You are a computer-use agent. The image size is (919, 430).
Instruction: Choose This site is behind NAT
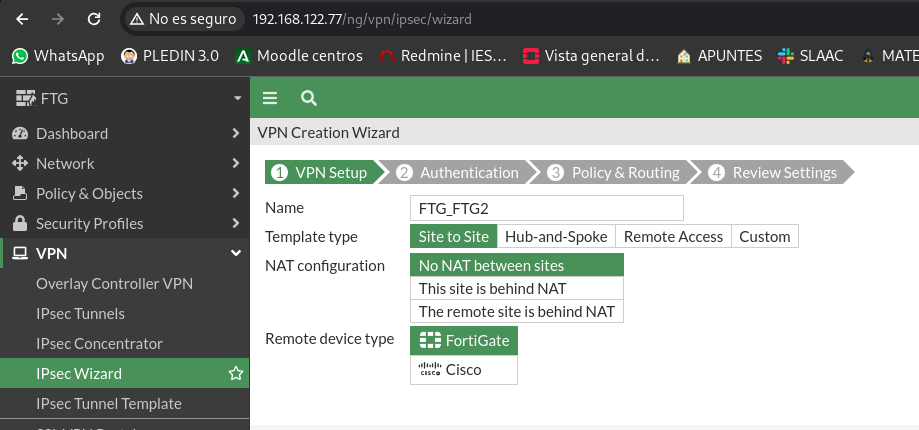(x=516, y=288)
